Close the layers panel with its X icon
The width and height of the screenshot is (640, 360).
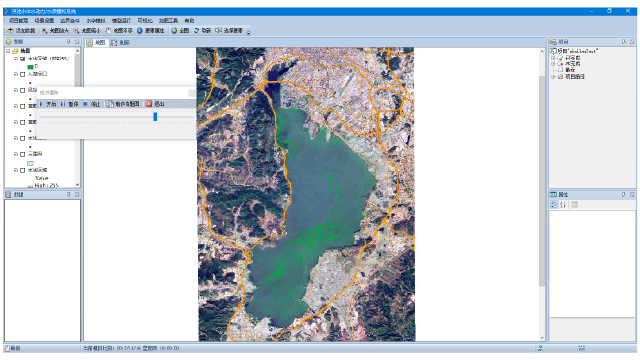click(x=77, y=42)
